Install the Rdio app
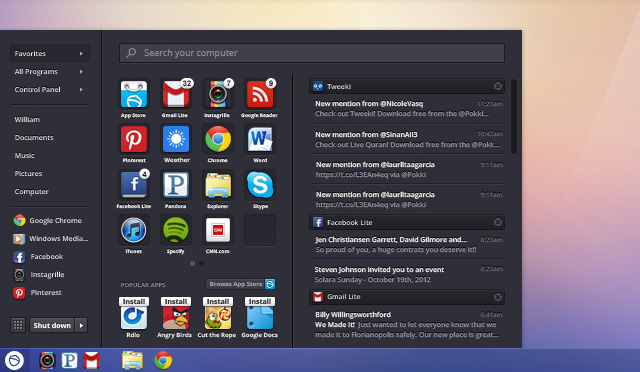Screen dimensions: 640x372 coord(134,301)
